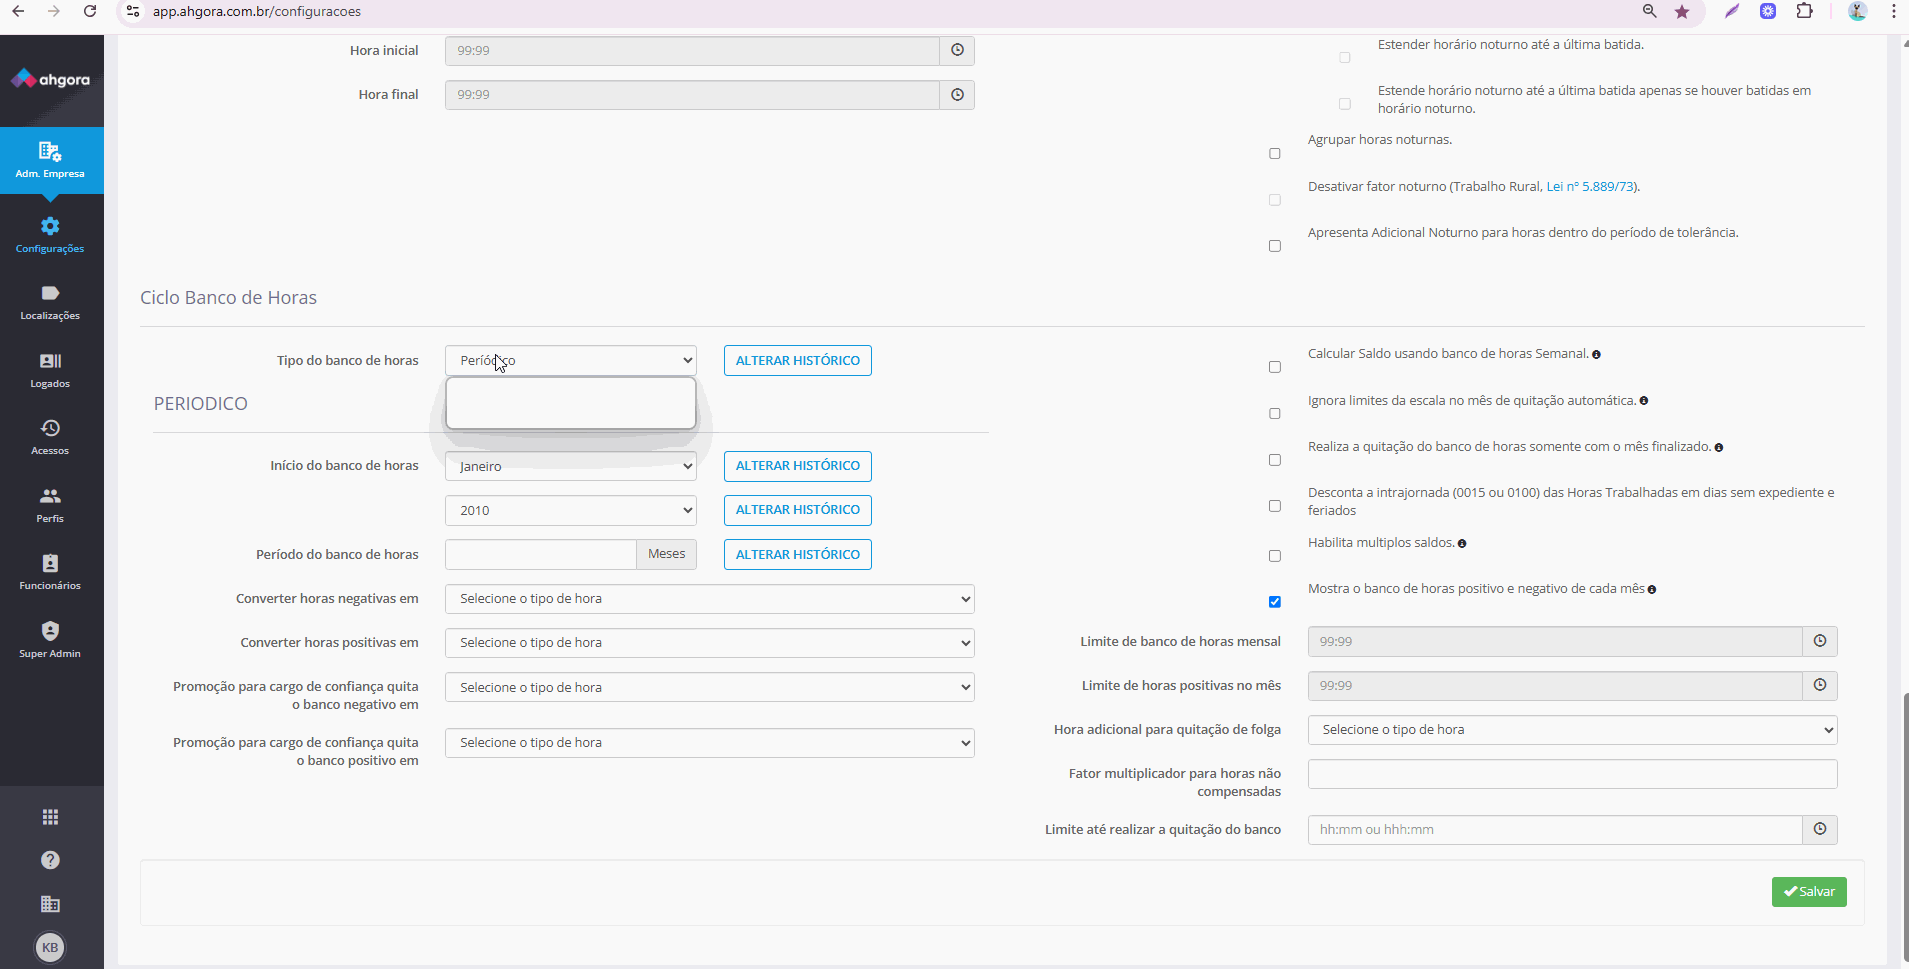The height and width of the screenshot is (969, 1909).
Task: Click Limite até realizar a quitação input
Action: tap(1555, 829)
